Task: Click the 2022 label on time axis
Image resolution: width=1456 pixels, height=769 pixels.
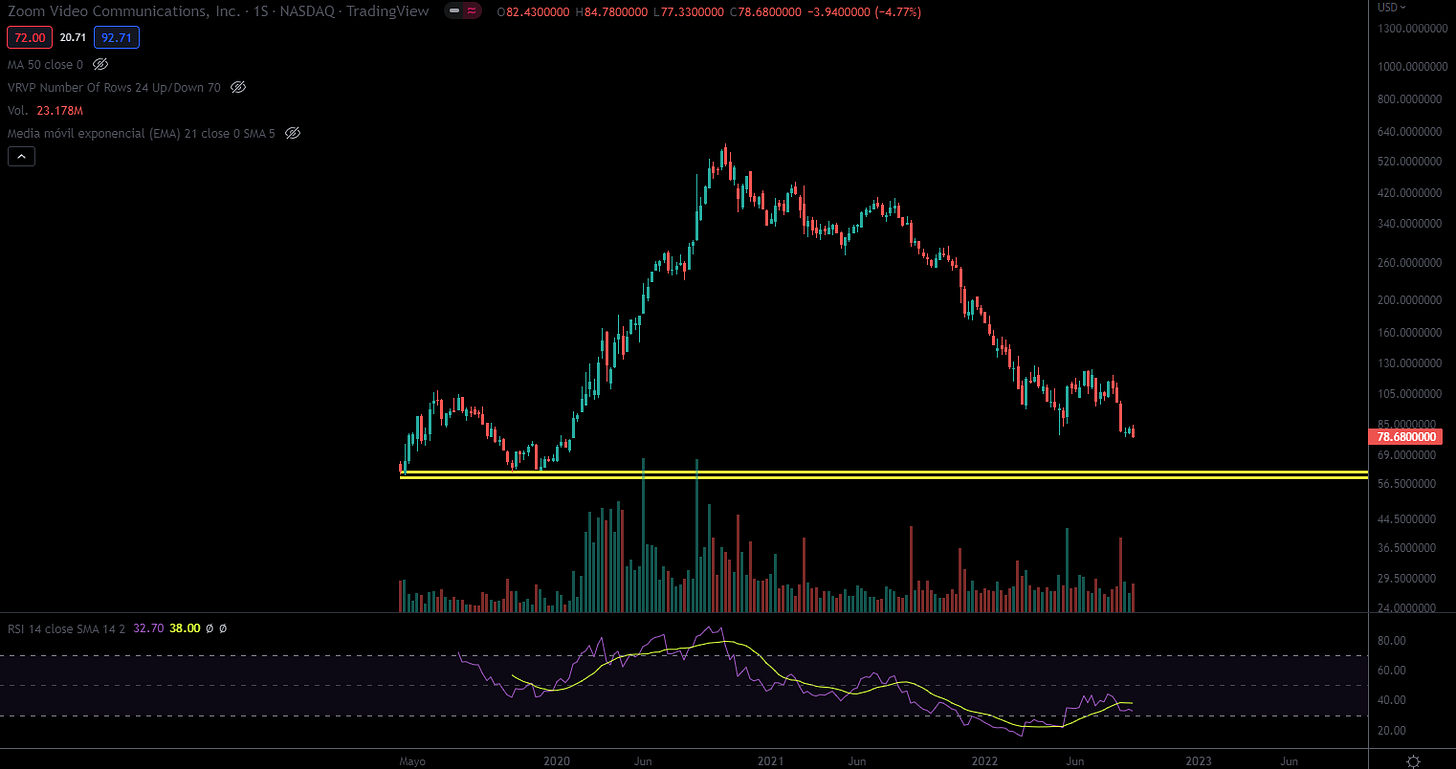Action: click(x=986, y=761)
